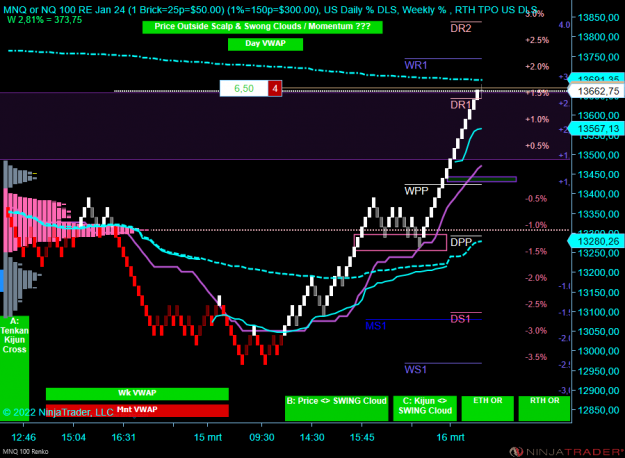Click the pink outlined rectangle near DPP
Viewport: 625px width, 458px height.
400,242
